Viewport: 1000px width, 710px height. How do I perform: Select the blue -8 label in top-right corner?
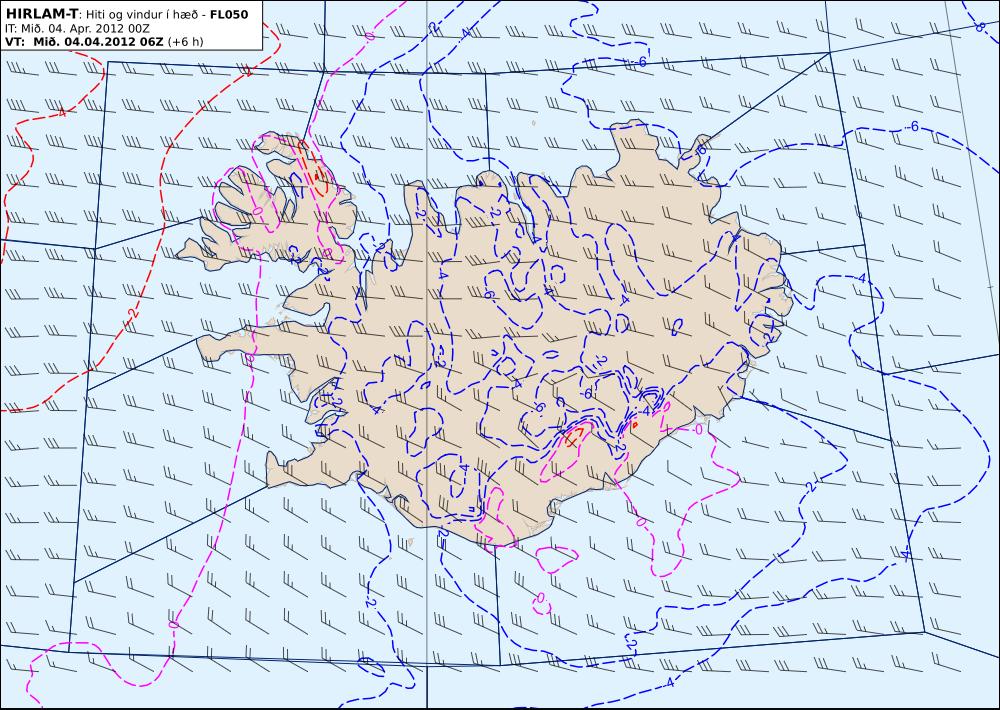point(979,26)
